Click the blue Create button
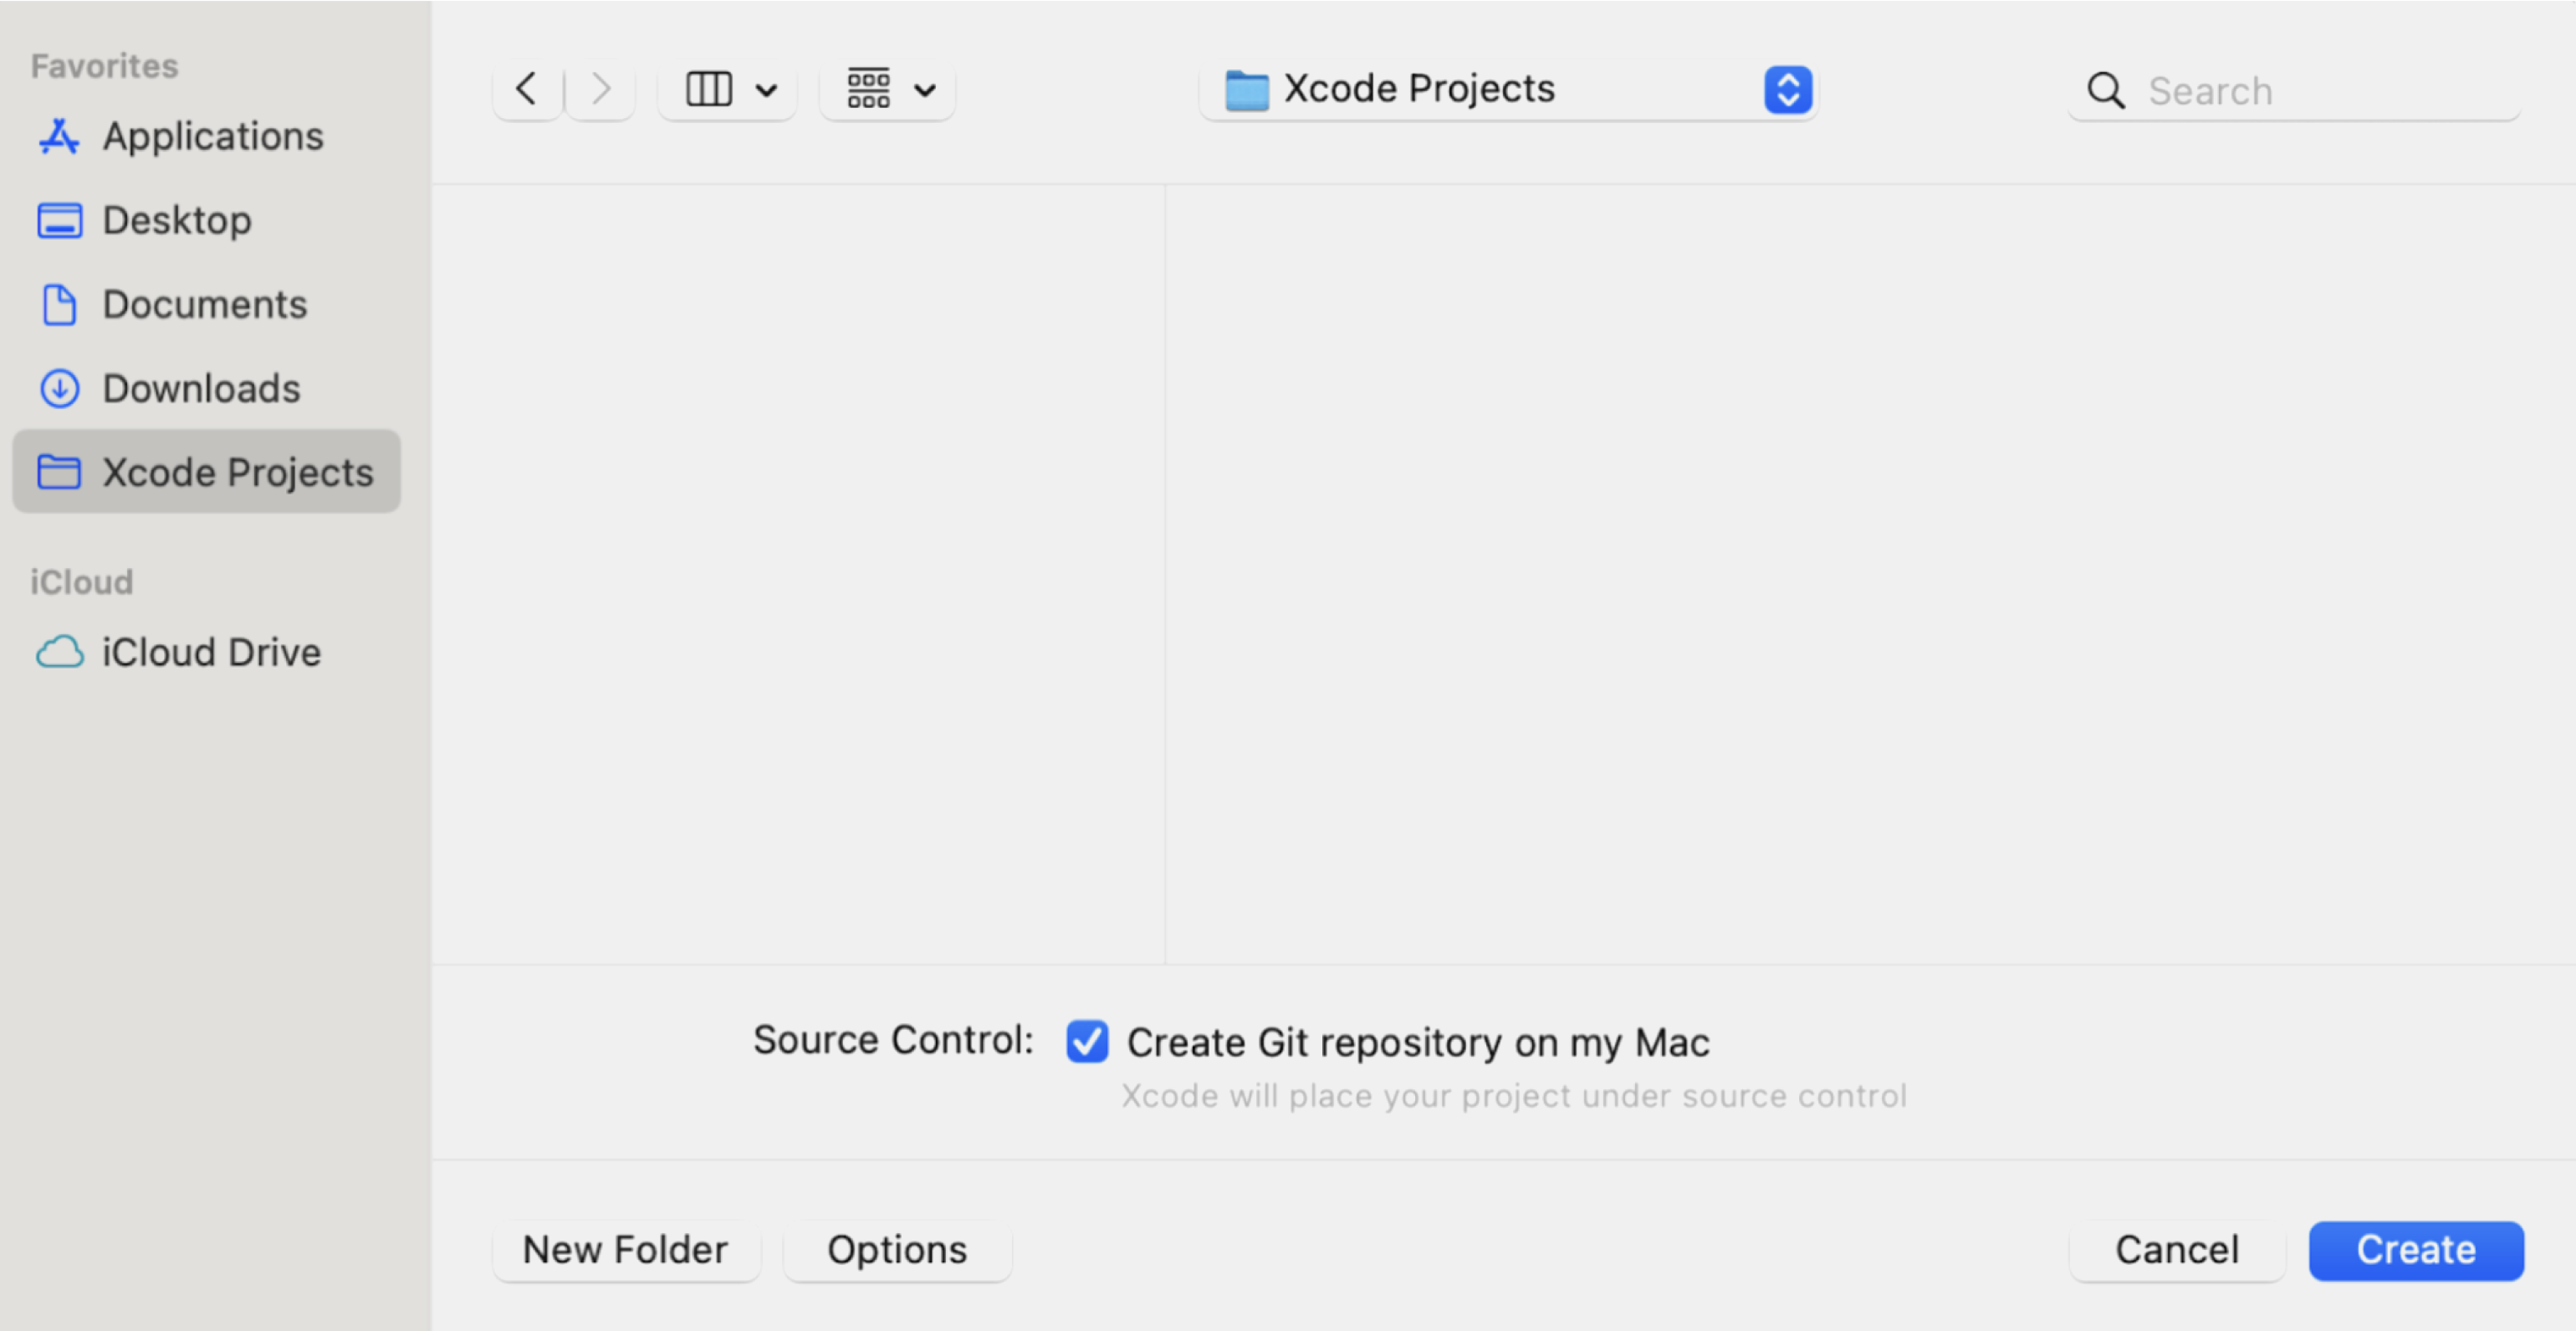 point(2416,1250)
